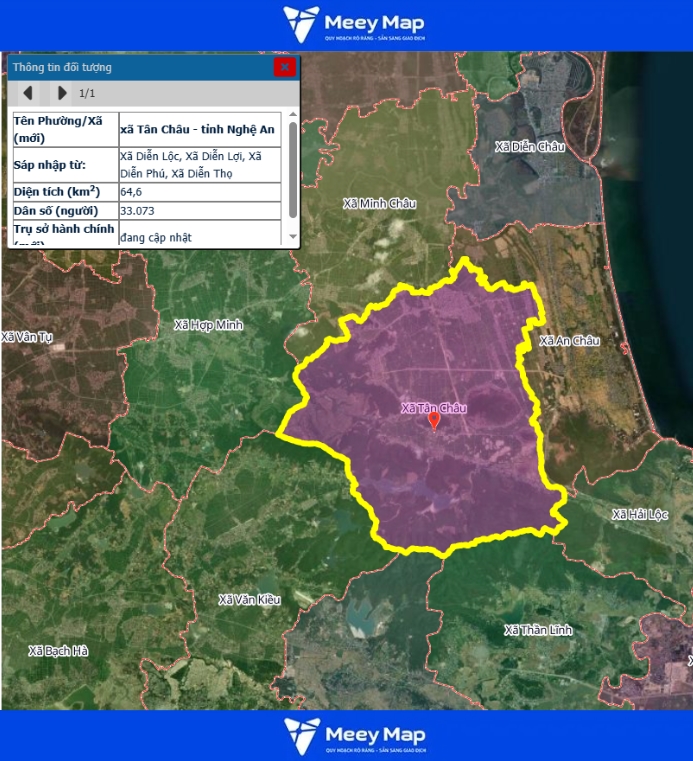Select Xã Bạch Hà commune on map

(x=58, y=651)
